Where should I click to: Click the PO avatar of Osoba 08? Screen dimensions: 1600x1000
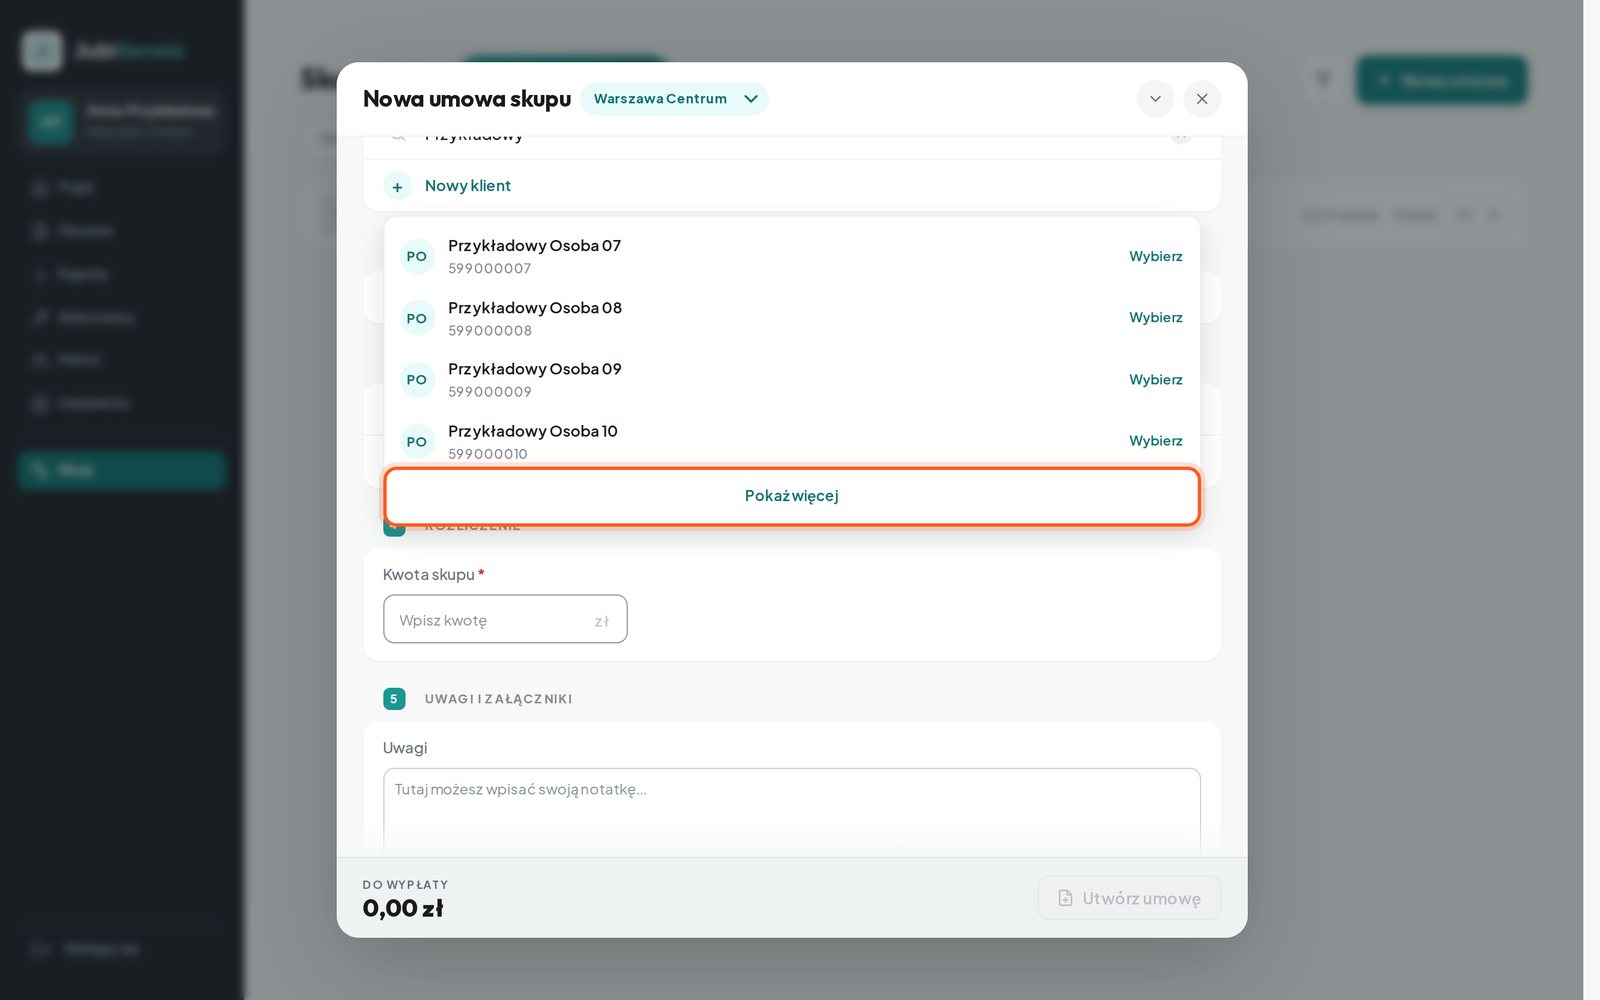pos(417,319)
